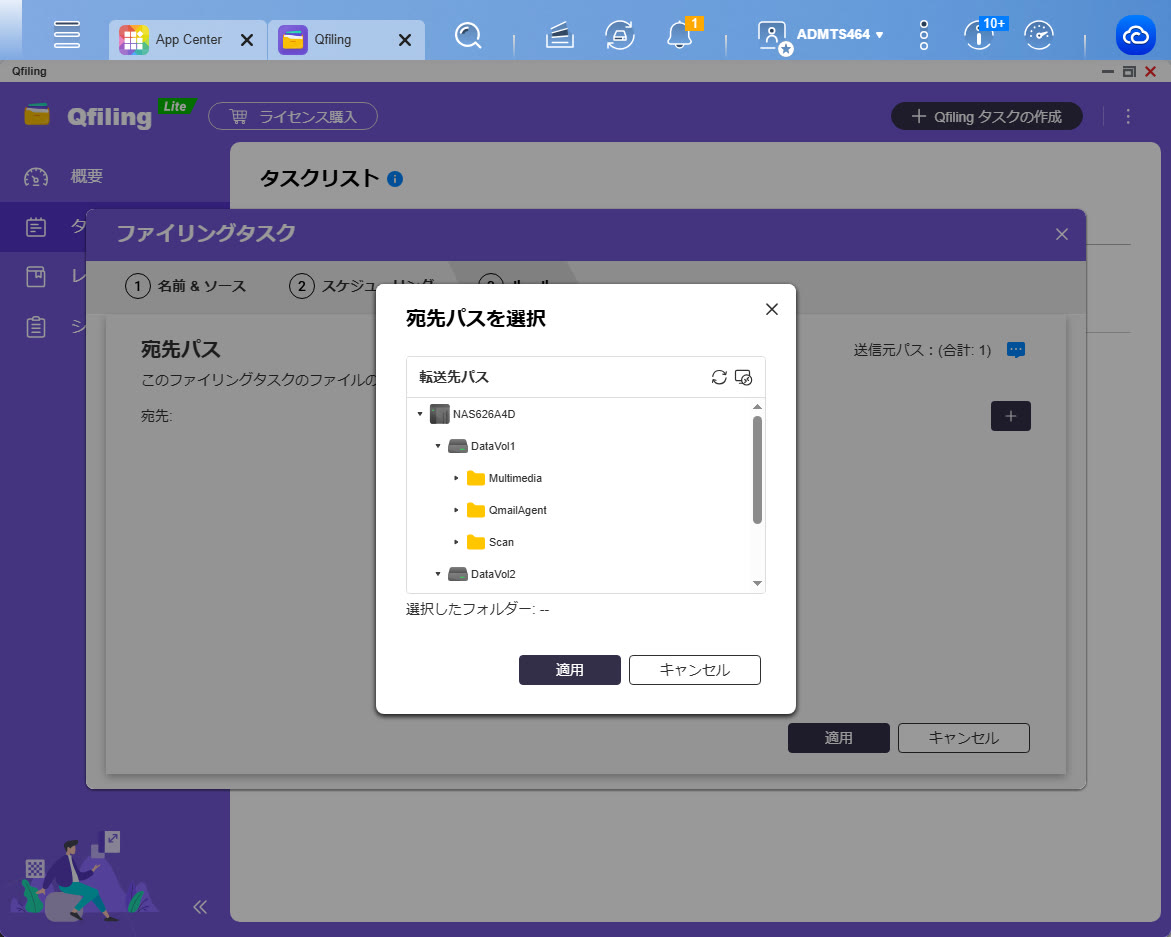Click the search magnifier icon in top bar
This screenshot has width=1171, height=937.
point(467,36)
